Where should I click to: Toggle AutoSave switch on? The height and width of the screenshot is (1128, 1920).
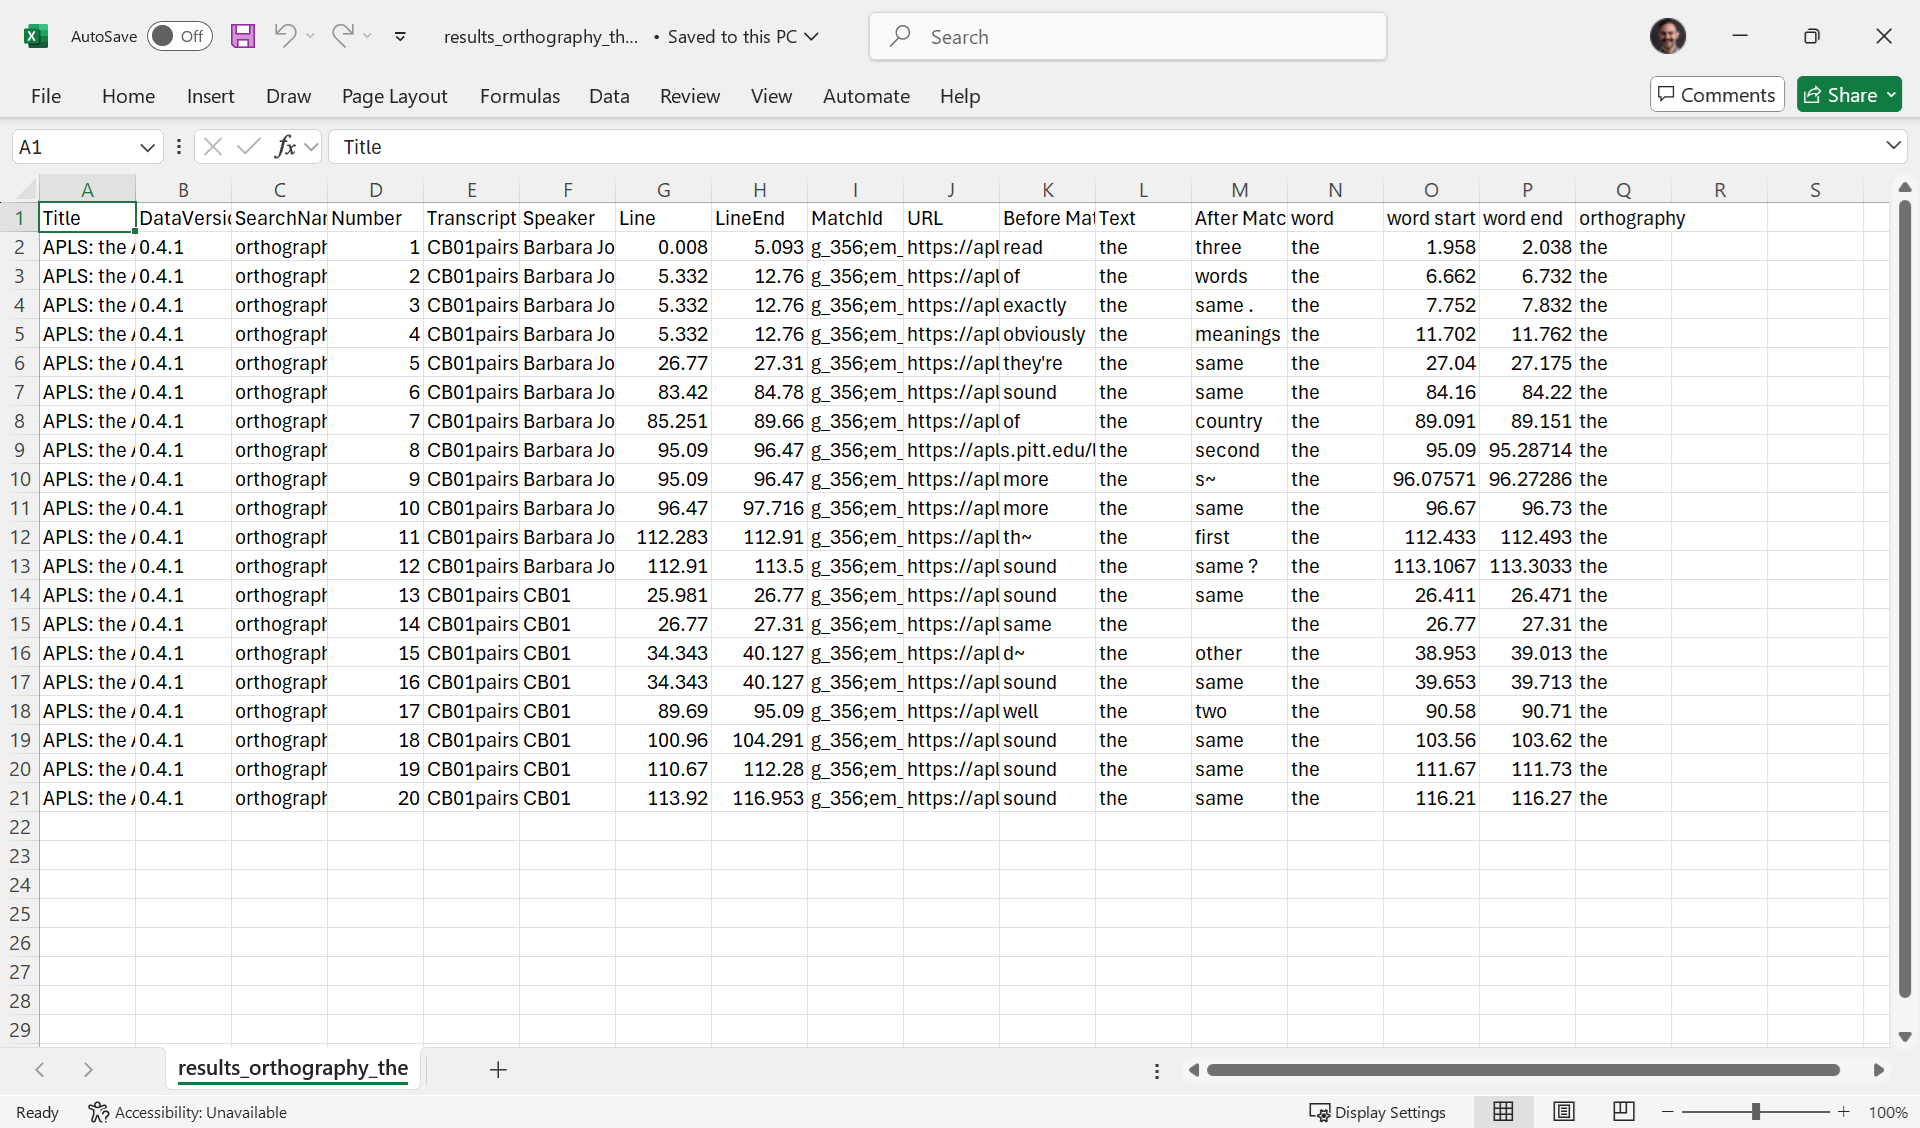(180, 36)
